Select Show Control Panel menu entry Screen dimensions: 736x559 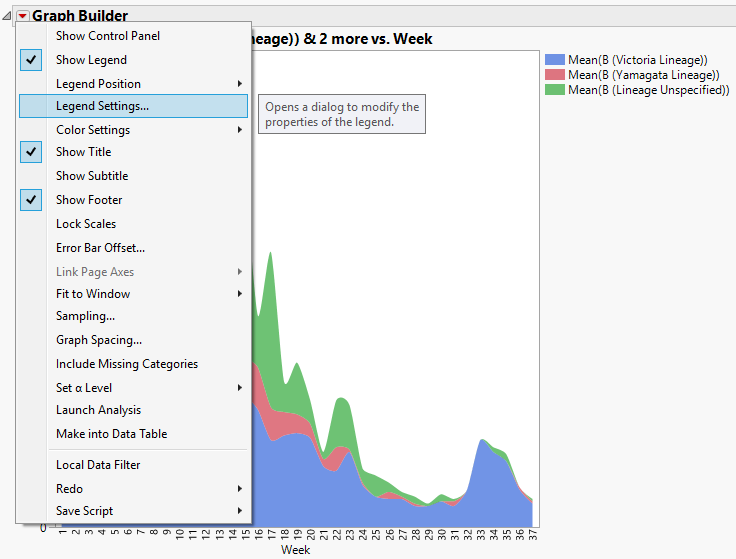pos(133,36)
